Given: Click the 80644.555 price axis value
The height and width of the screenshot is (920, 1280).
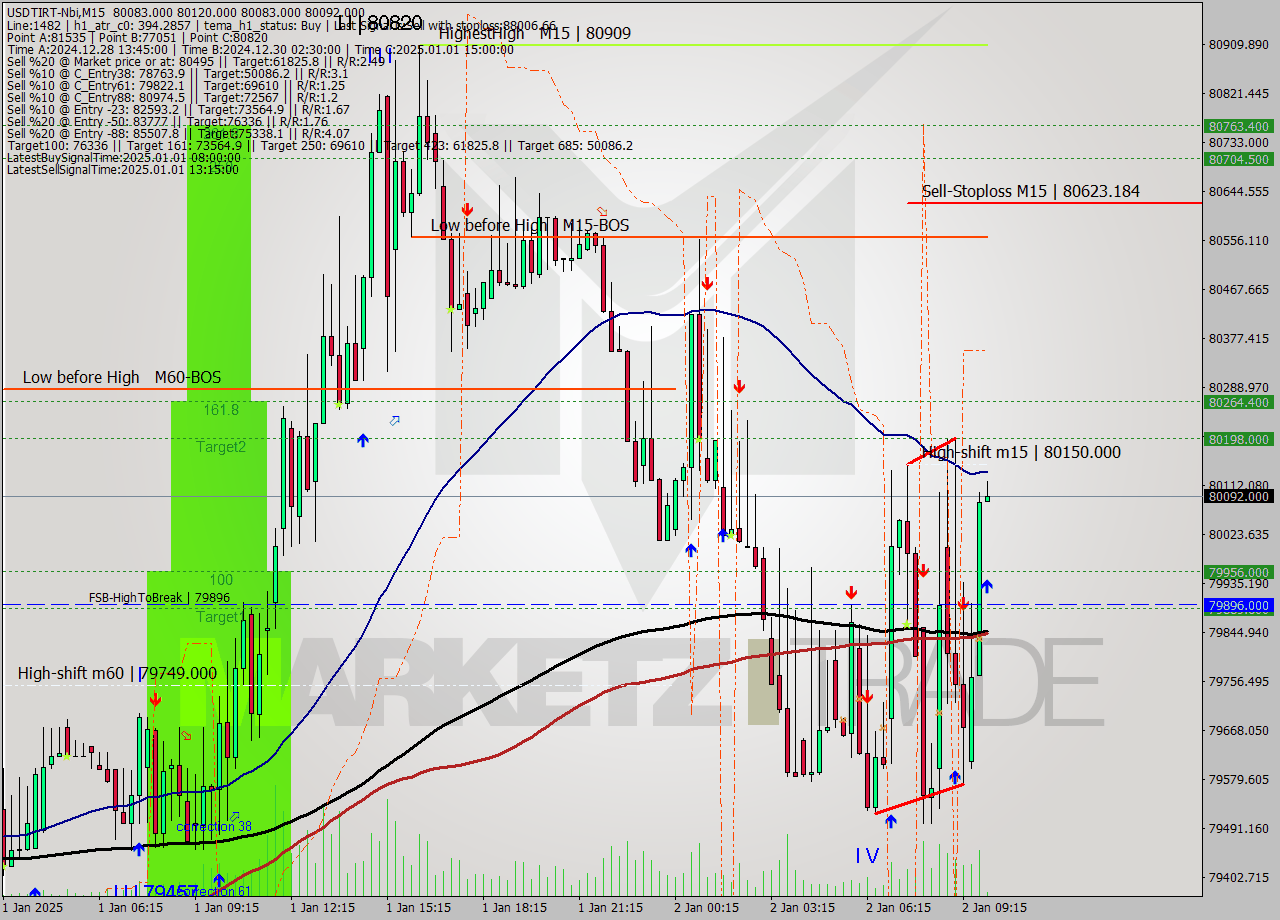Looking at the screenshot, I should pos(1239,191).
